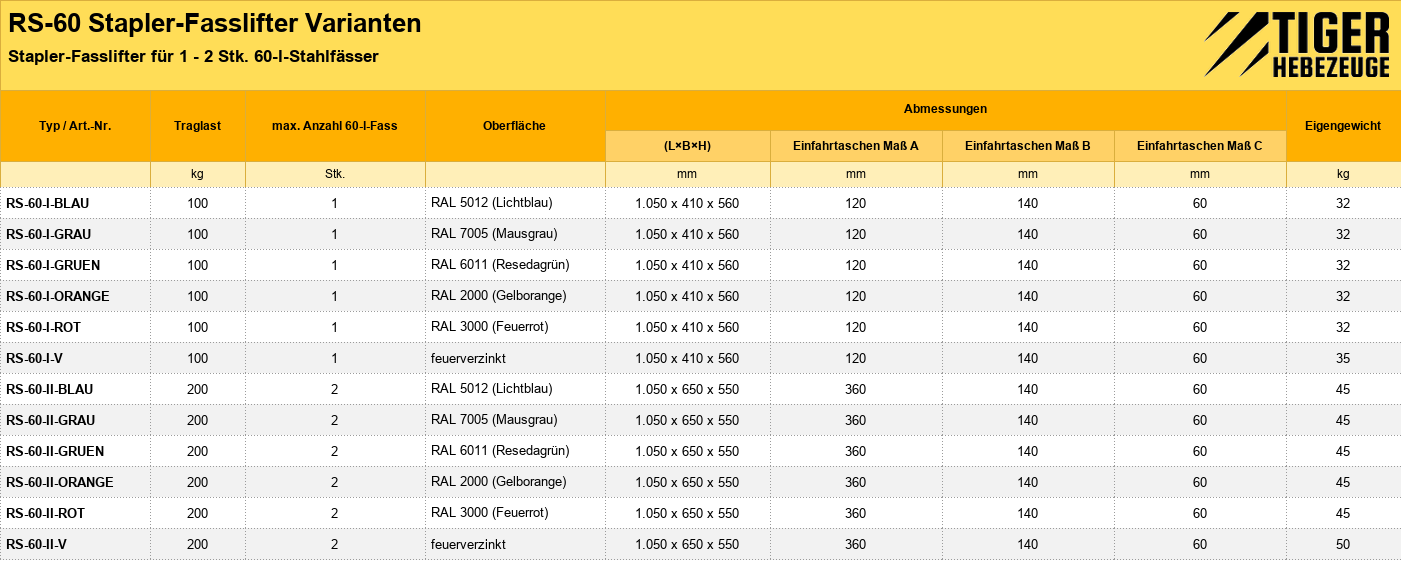The image size is (1401, 567).
Task: Click Traglast 200 in the RS-60-II-GRUEN row
Action: click(198, 451)
